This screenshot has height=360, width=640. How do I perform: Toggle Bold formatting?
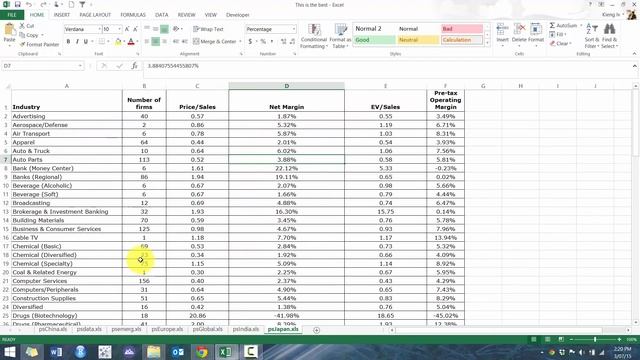[x=68, y=42]
